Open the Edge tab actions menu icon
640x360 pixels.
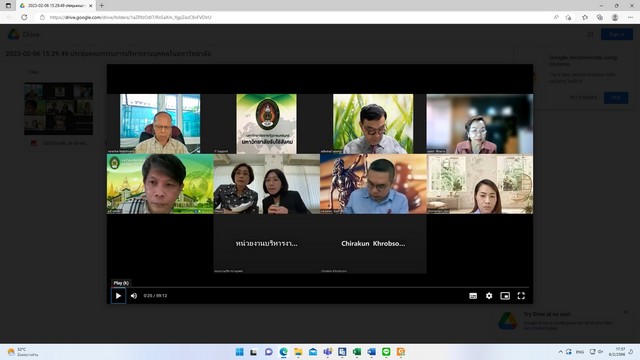point(8,6)
